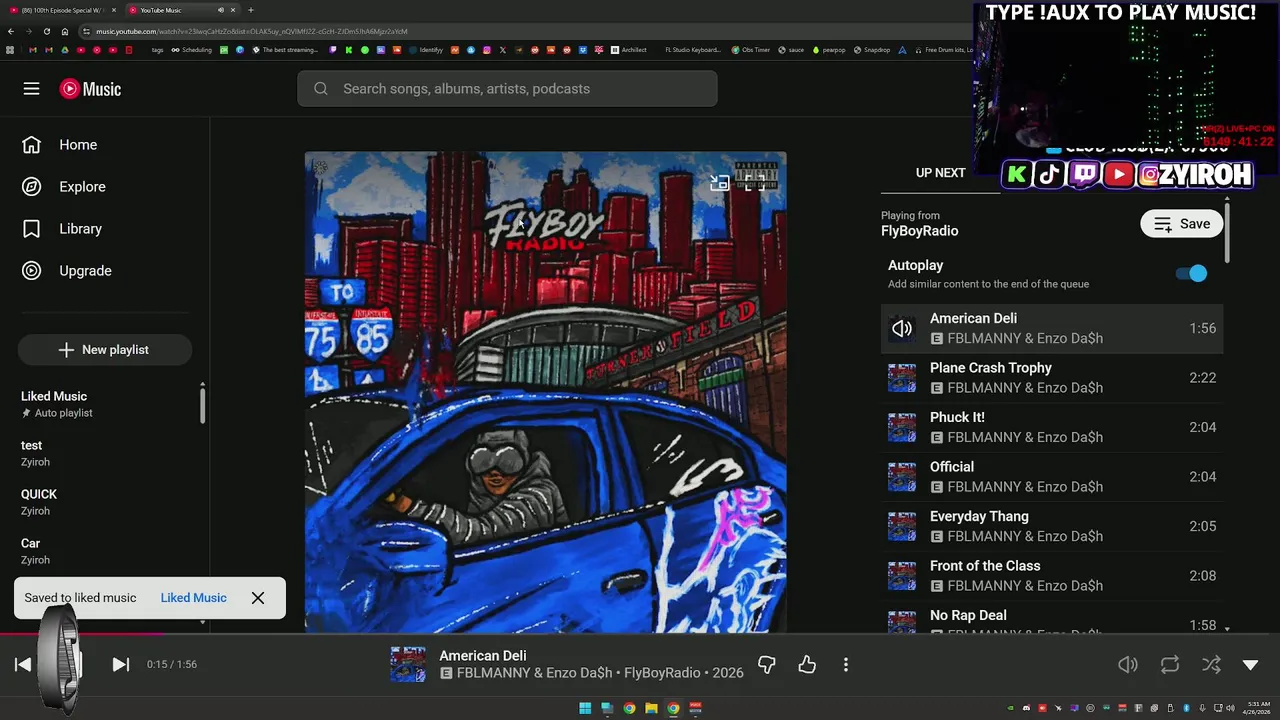This screenshot has height=720, width=1280.
Task: Open a new browser tab
Action: click(x=250, y=10)
